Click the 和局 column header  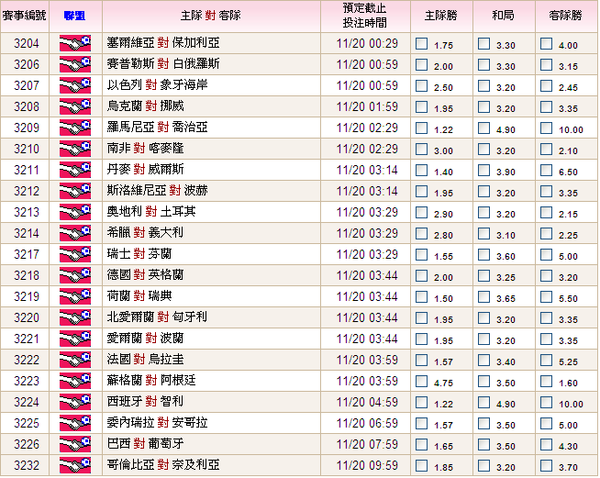pos(504,16)
